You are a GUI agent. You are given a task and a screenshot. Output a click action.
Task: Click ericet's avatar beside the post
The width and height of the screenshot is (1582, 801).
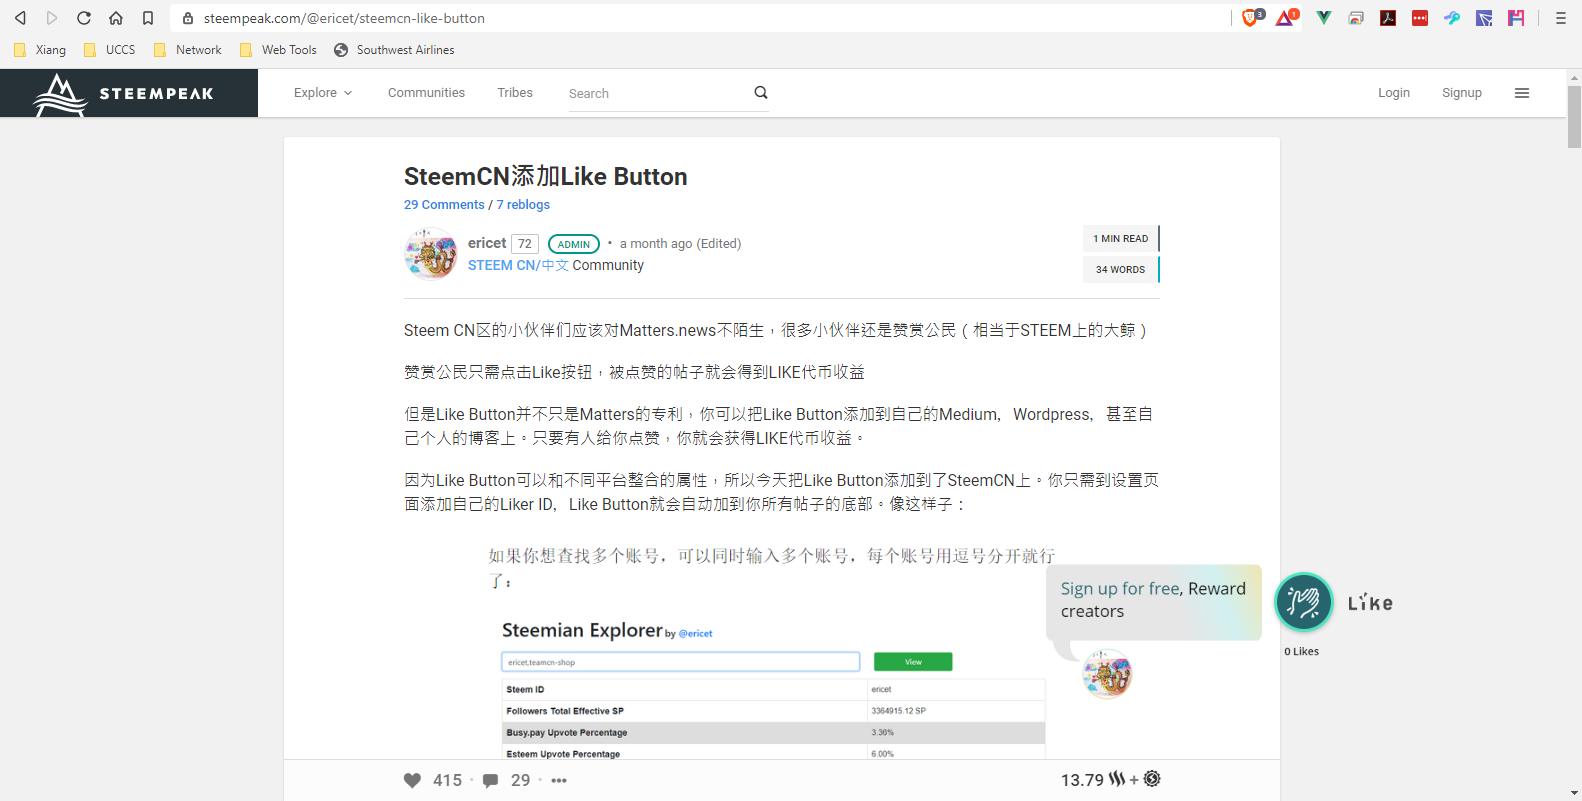431,253
